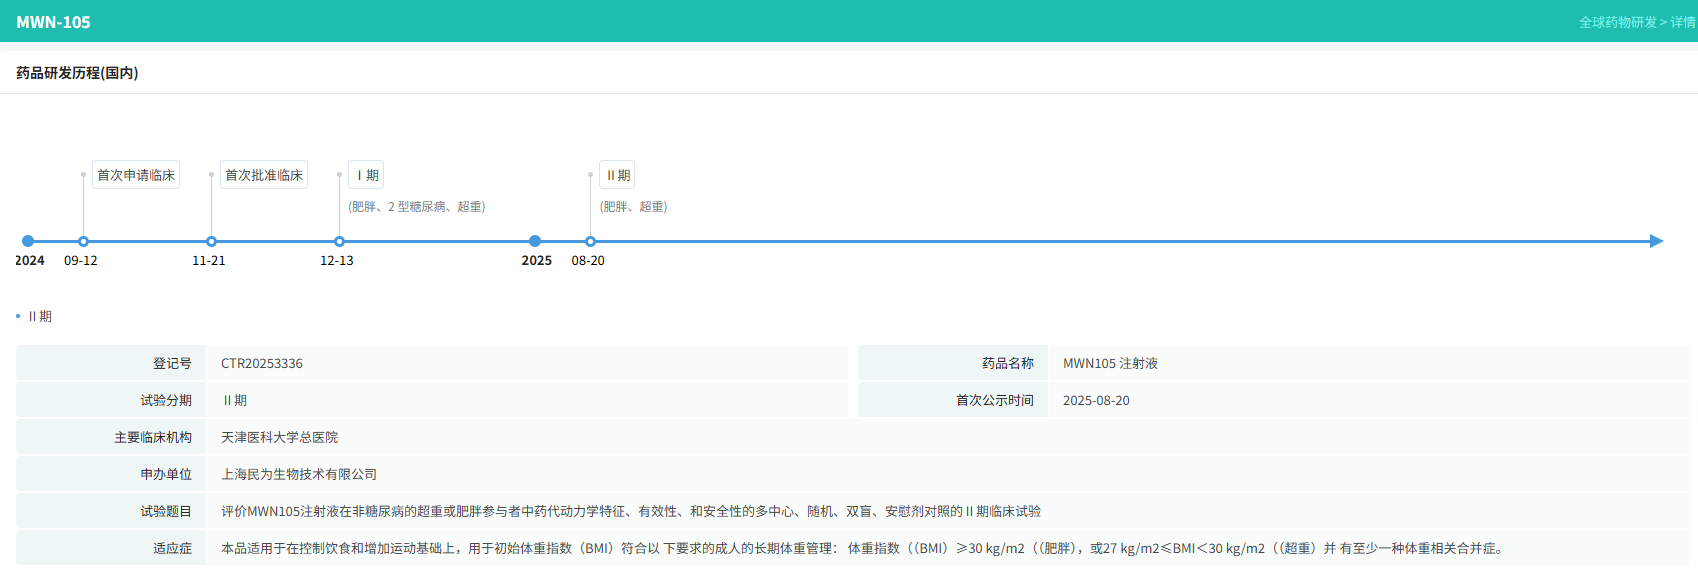
Task: Click the 2024 year start dot
Action: (x=28, y=241)
